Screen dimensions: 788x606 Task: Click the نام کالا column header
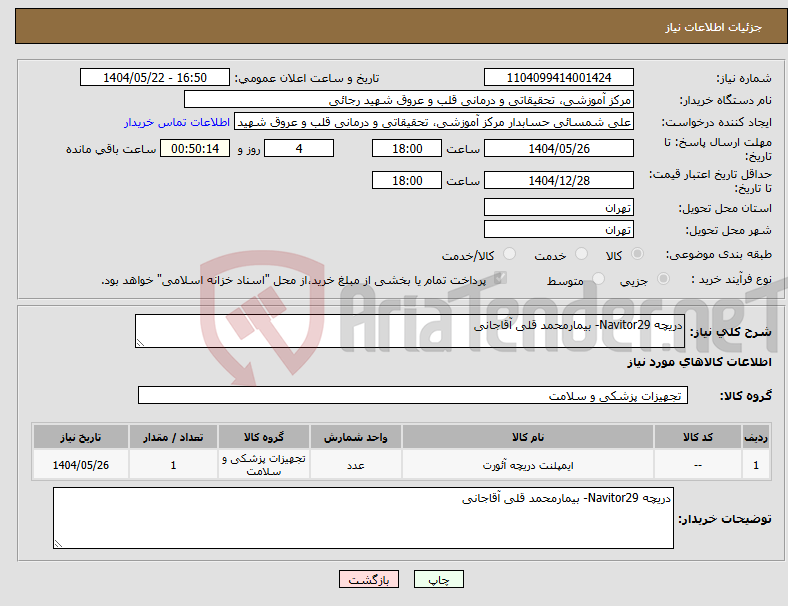528,437
